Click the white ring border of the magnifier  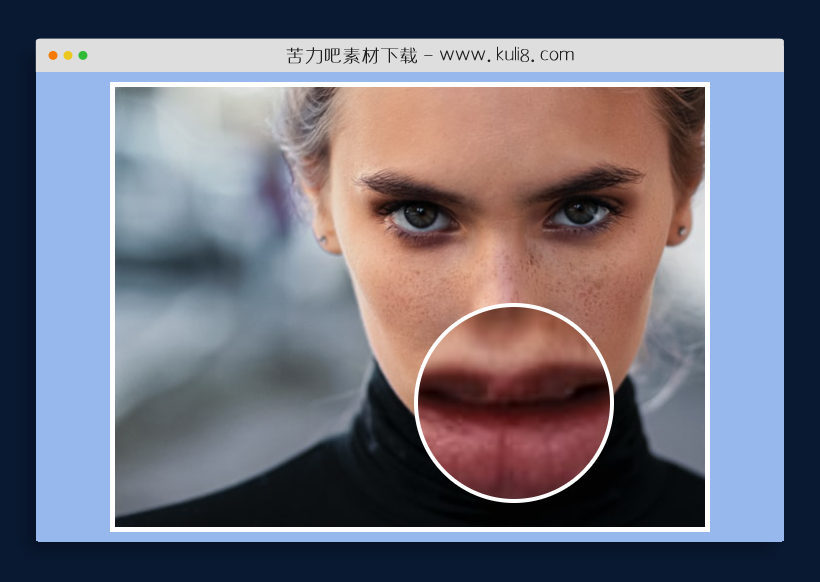coord(513,306)
